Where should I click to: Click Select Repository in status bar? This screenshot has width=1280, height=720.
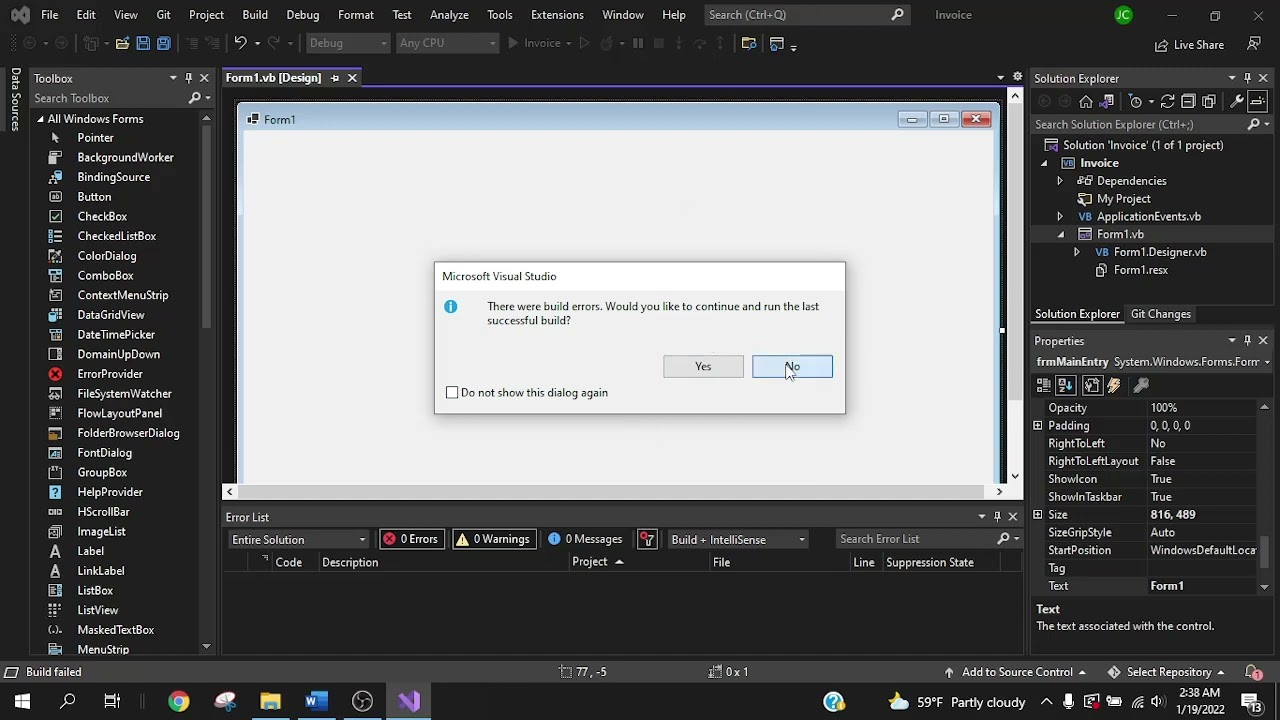tap(1166, 672)
